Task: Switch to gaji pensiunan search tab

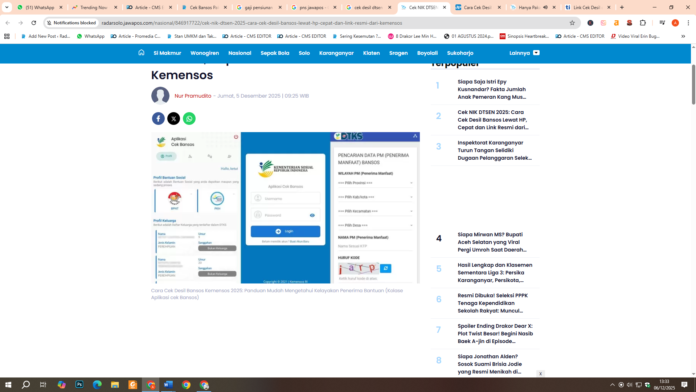Action: [x=258, y=8]
